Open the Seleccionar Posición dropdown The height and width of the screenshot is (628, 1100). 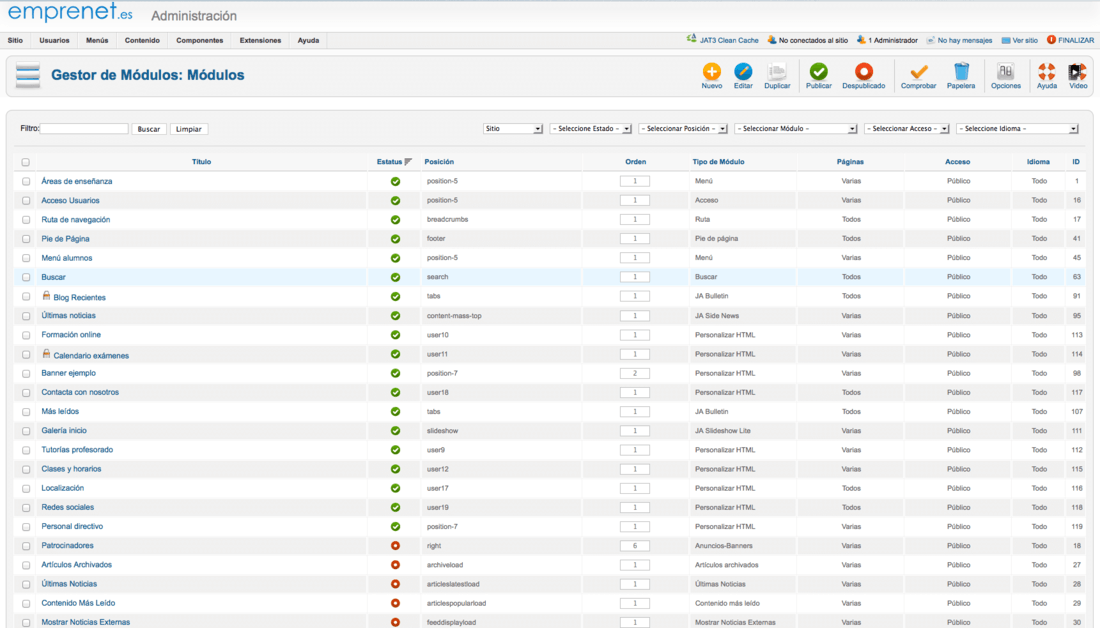pos(683,128)
